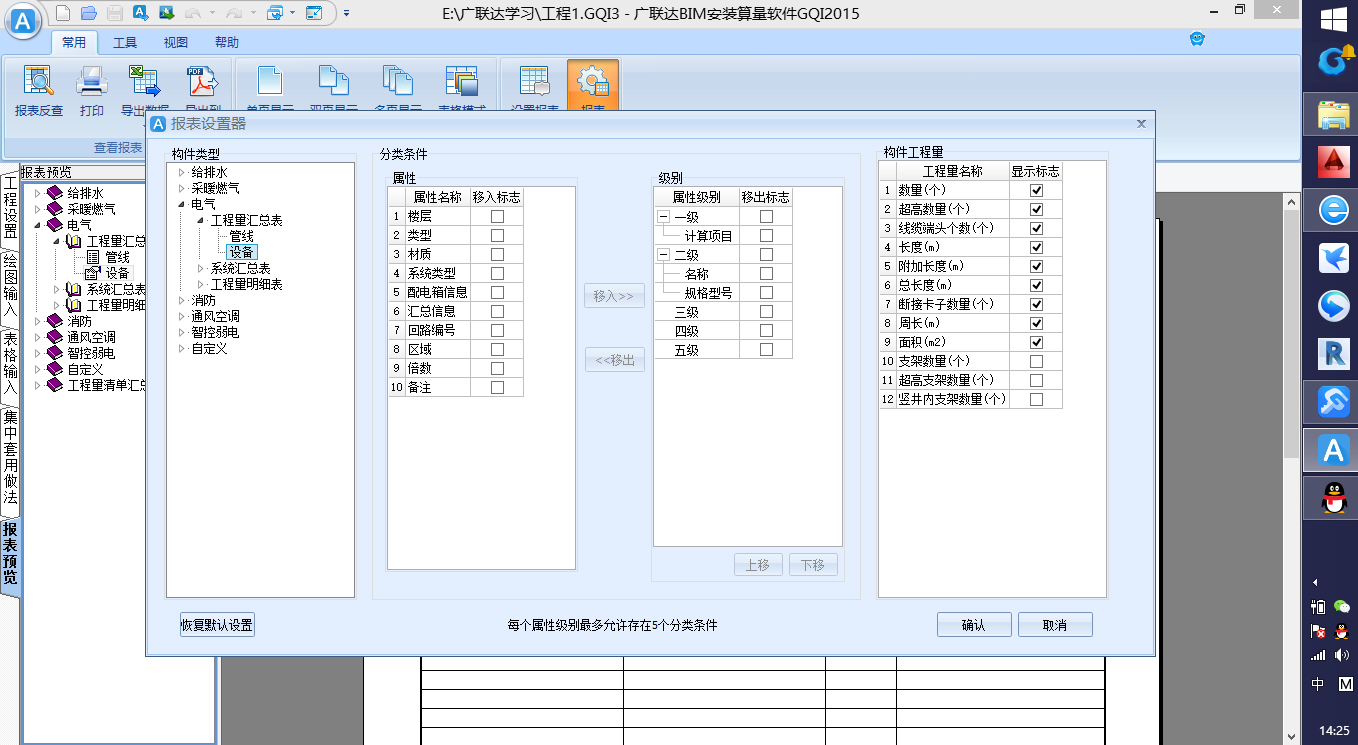Switch to single page display
The image size is (1358, 745).
pyautogui.click(x=270, y=90)
